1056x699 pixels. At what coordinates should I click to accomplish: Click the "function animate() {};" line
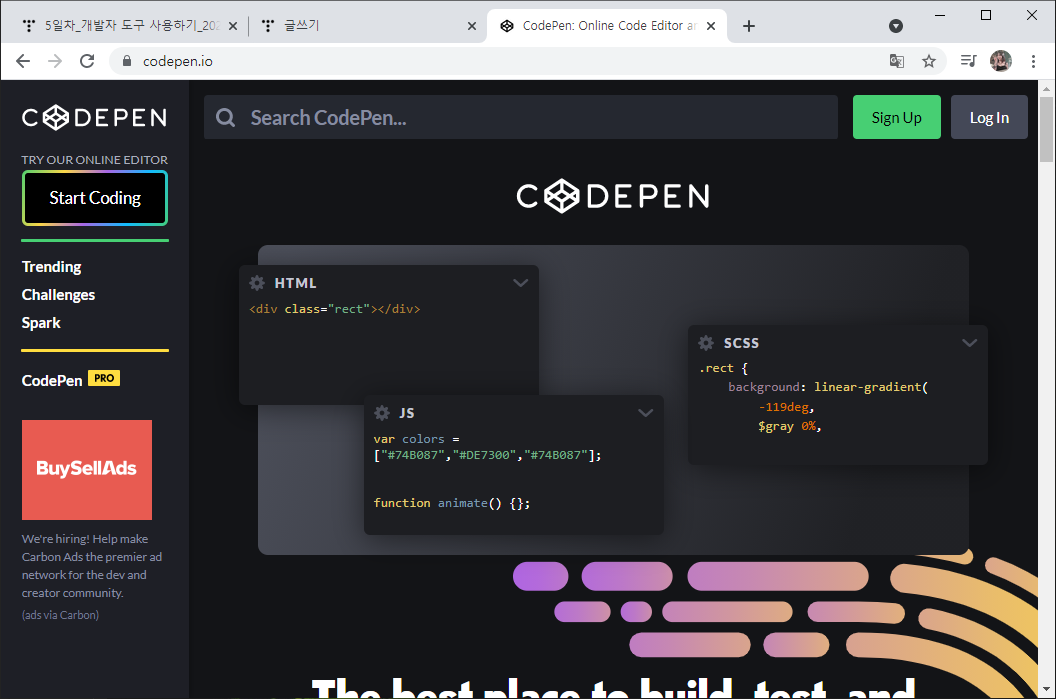coord(452,503)
